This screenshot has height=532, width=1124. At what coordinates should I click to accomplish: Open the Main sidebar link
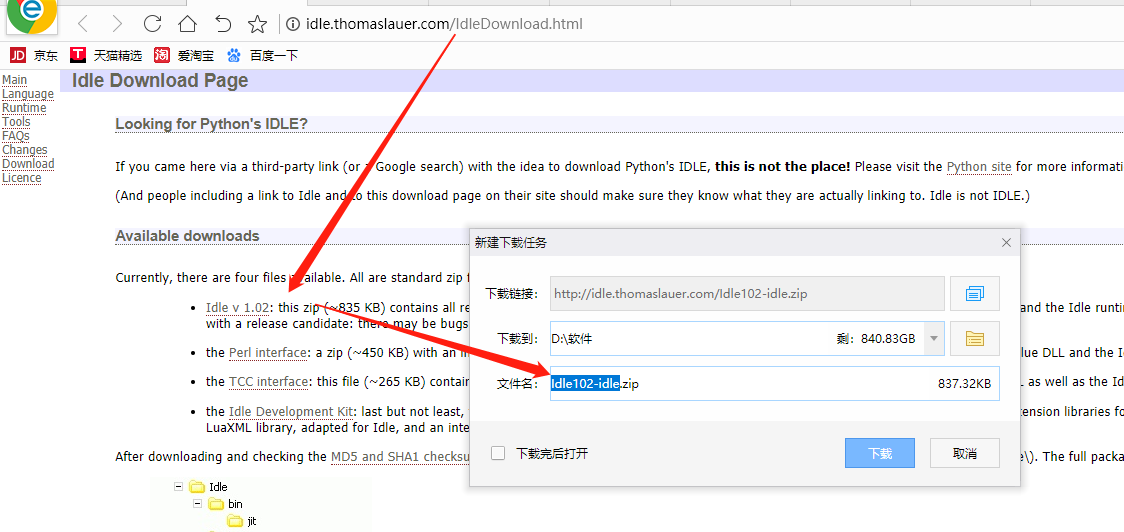[x=14, y=80]
